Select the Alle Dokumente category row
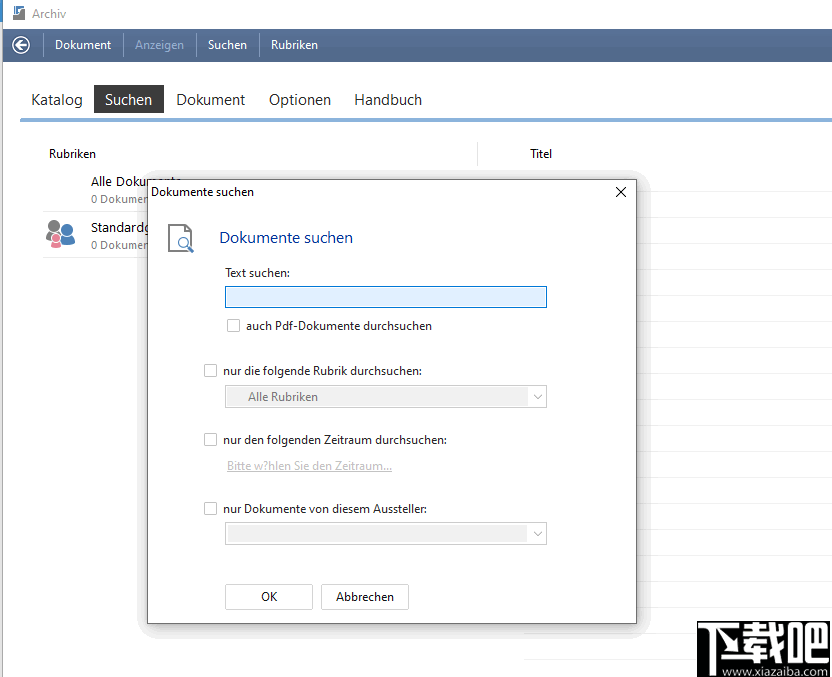The height and width of the screenshot is (677, 832). point(96,189)
